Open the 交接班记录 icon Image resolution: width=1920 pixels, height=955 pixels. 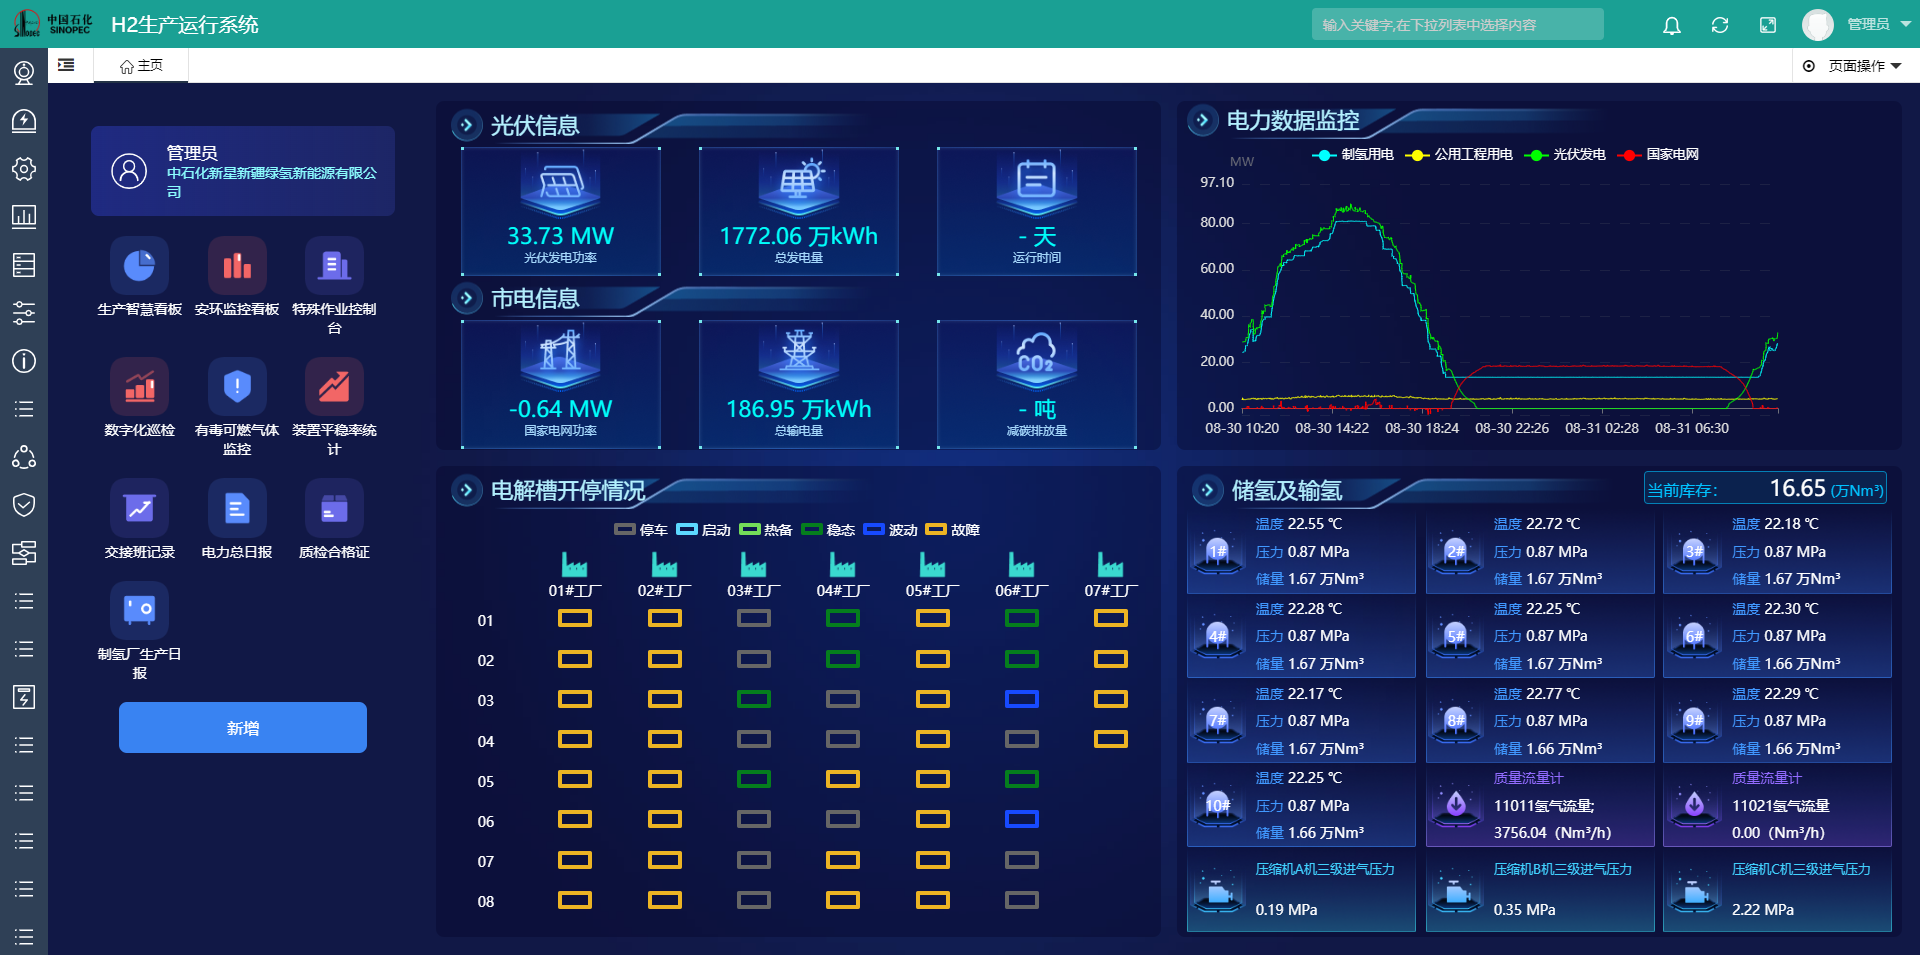tap(139, 509)
